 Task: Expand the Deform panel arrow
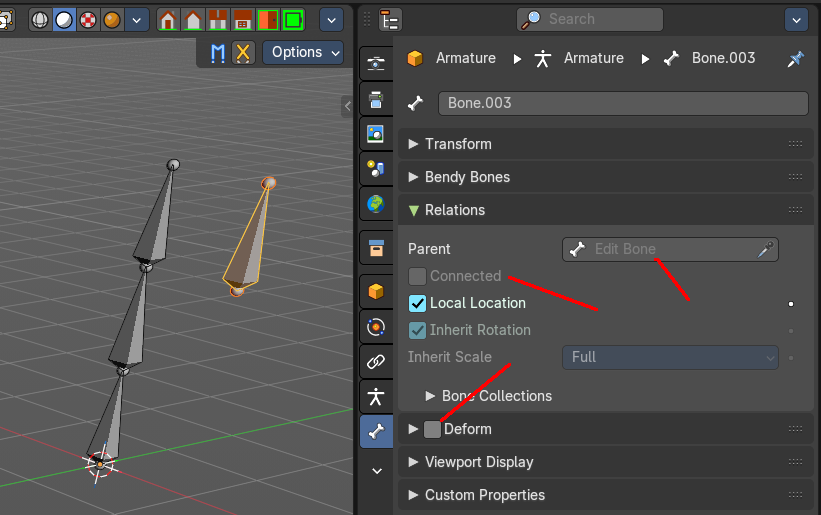[x=413, y=429]
